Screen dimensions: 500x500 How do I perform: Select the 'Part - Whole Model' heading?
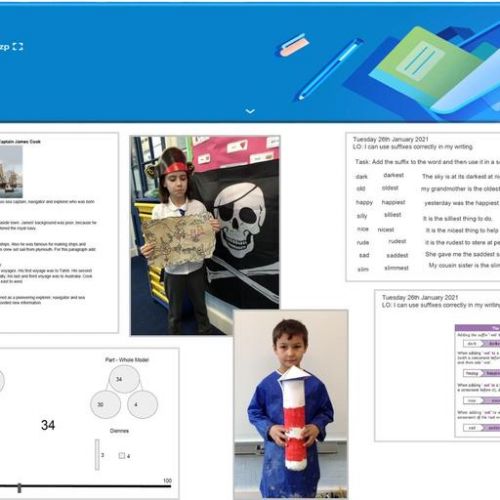coord(127,360)
